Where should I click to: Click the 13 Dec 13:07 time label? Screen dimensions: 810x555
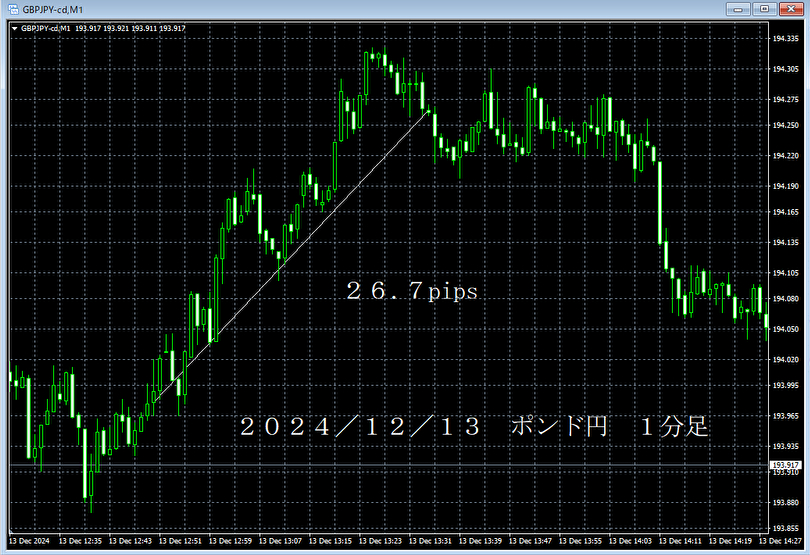pyautogui.click(x=281, y=541)
